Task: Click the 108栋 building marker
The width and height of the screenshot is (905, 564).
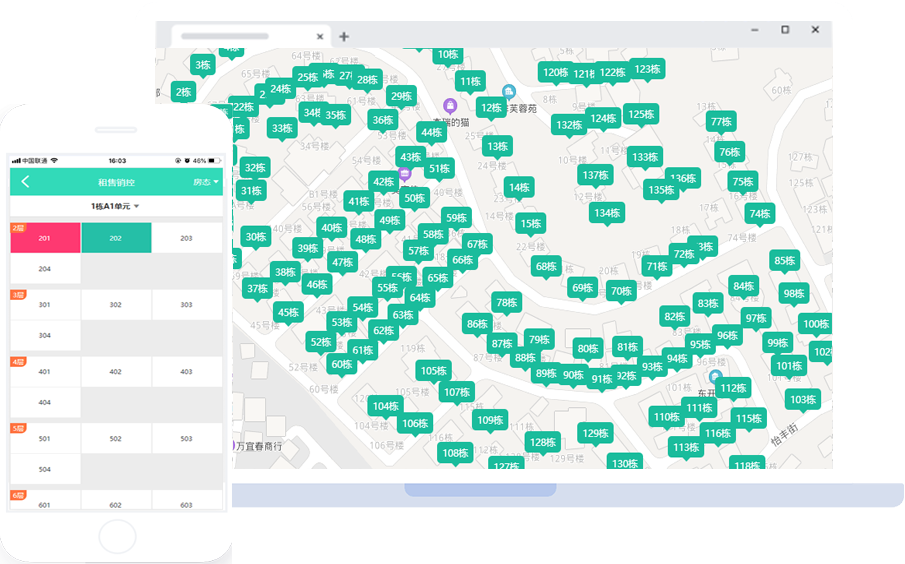Action: tap(455, 453)
